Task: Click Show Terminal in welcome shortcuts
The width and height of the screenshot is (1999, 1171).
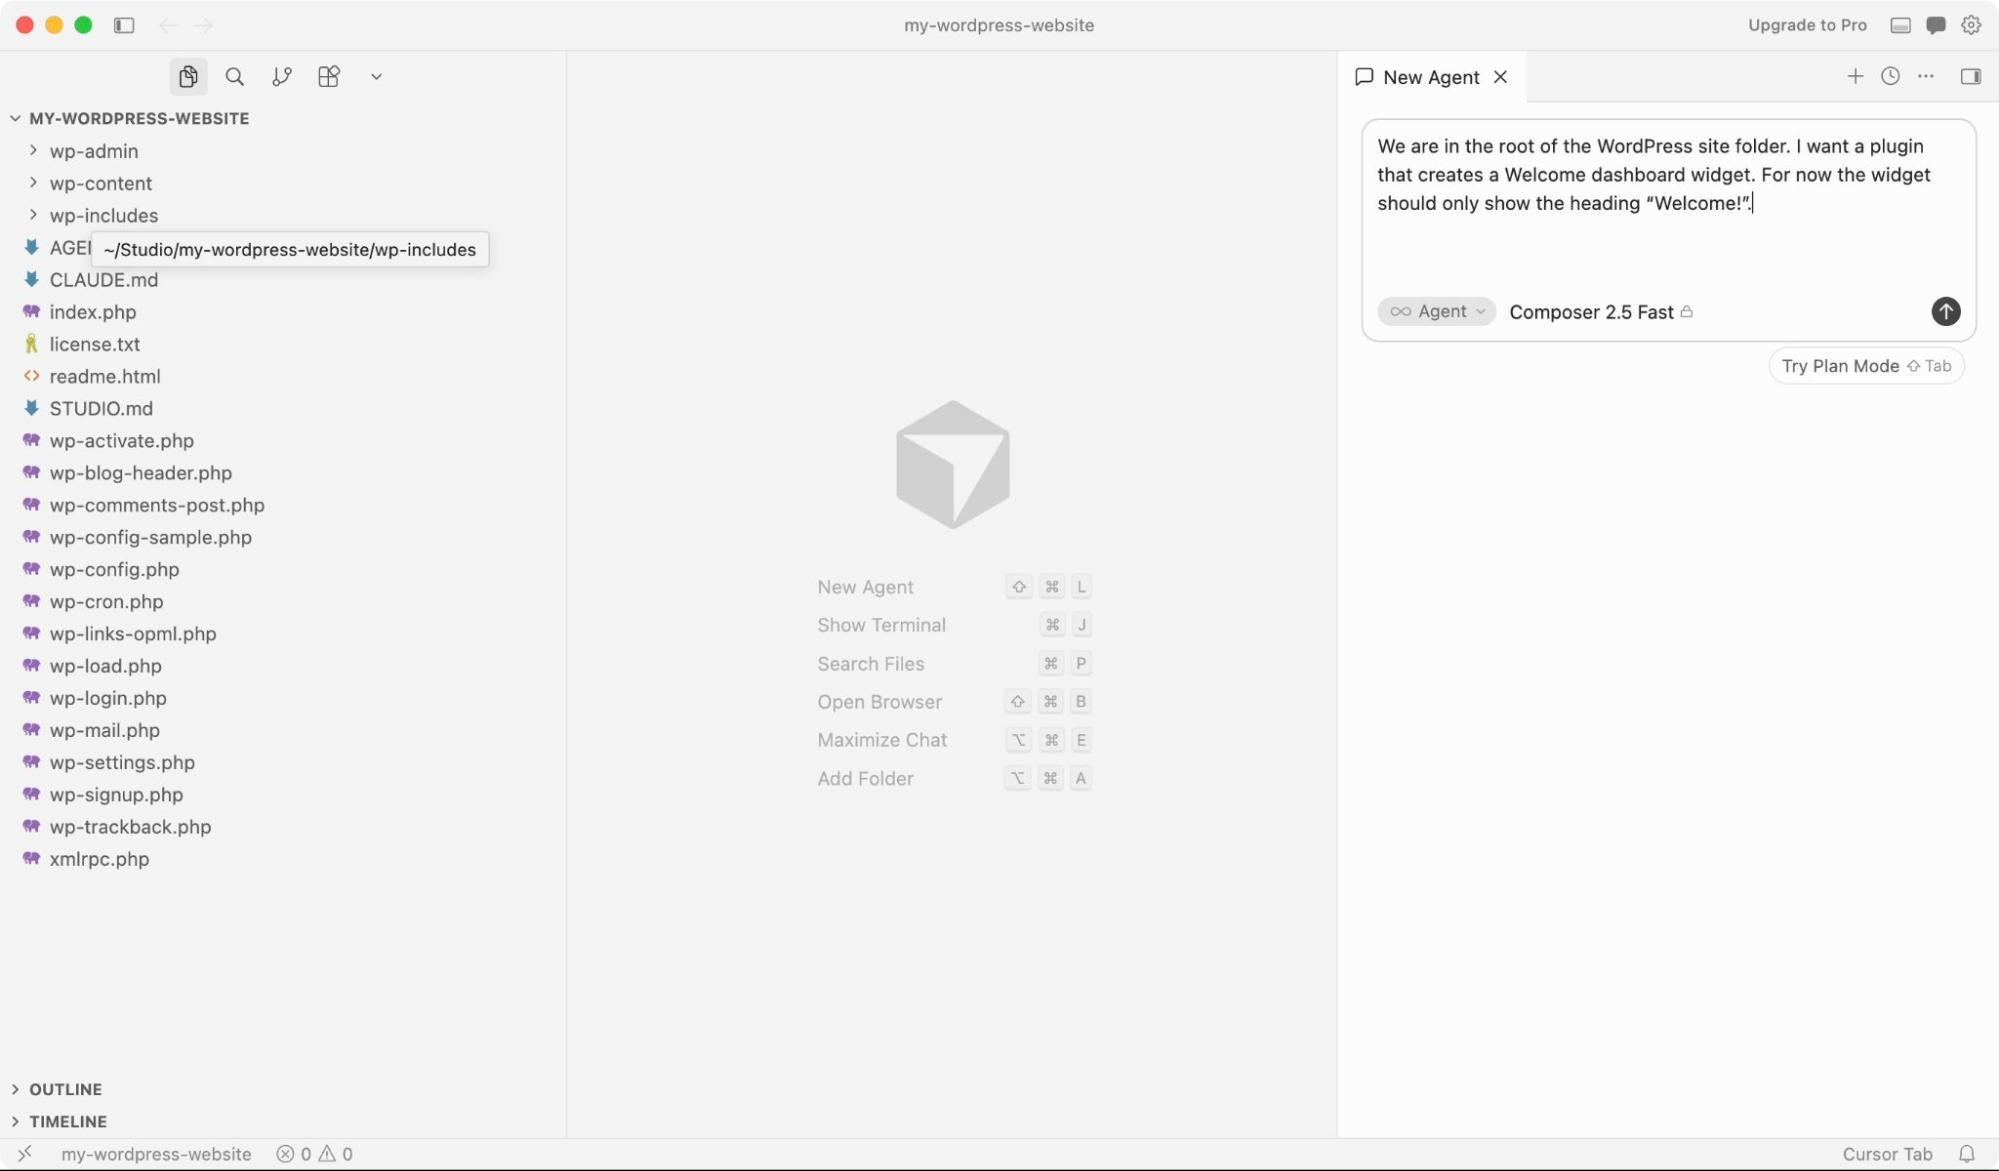Action: point(881,625)
